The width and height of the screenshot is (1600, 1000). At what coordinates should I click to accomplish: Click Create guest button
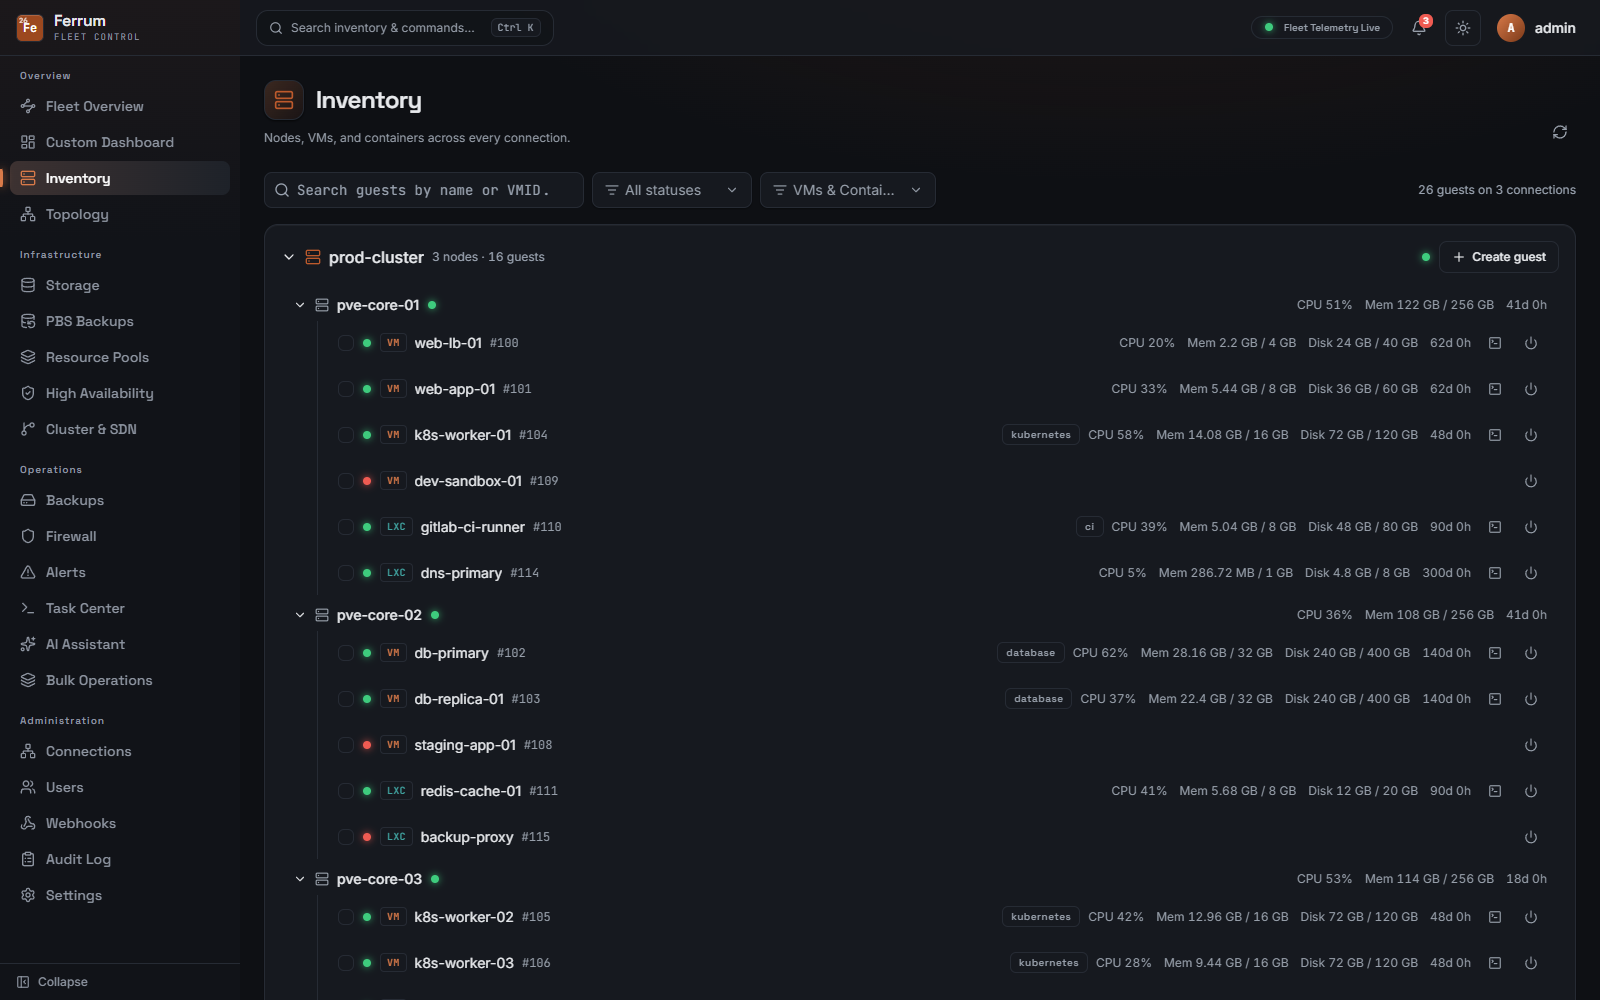1499,257
